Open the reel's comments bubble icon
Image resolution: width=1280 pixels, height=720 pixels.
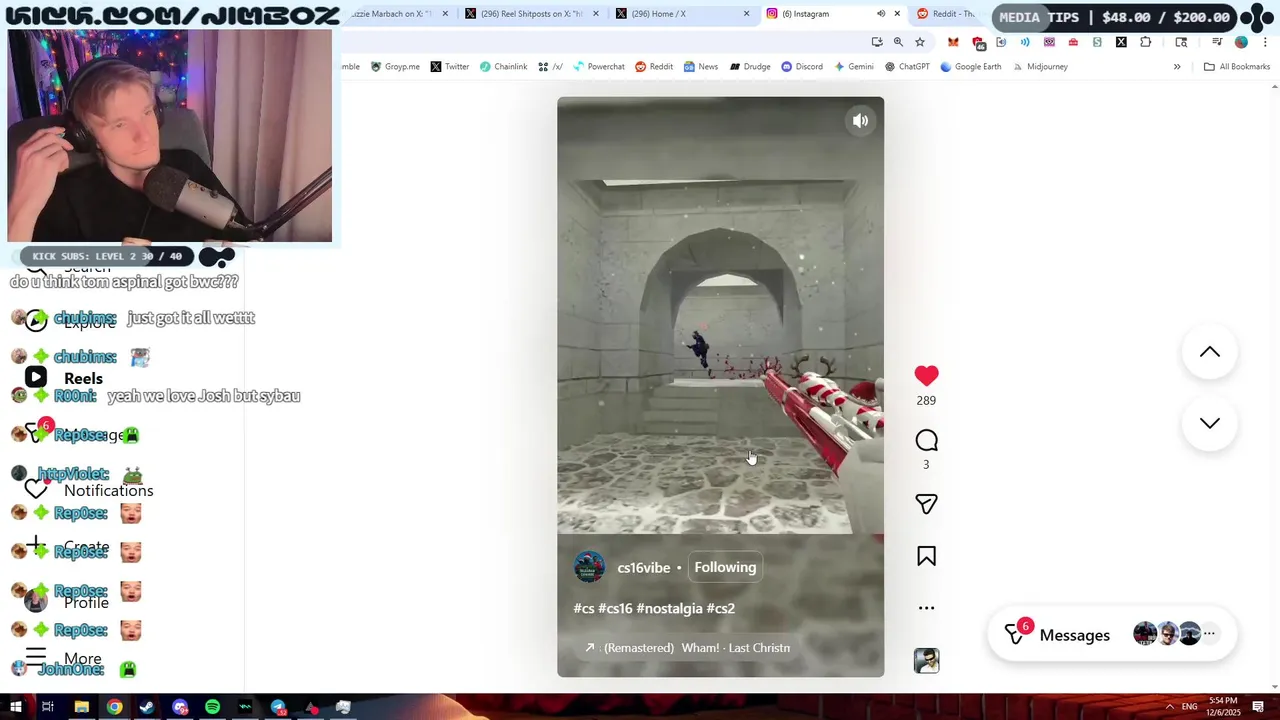[x=926, y=441]
